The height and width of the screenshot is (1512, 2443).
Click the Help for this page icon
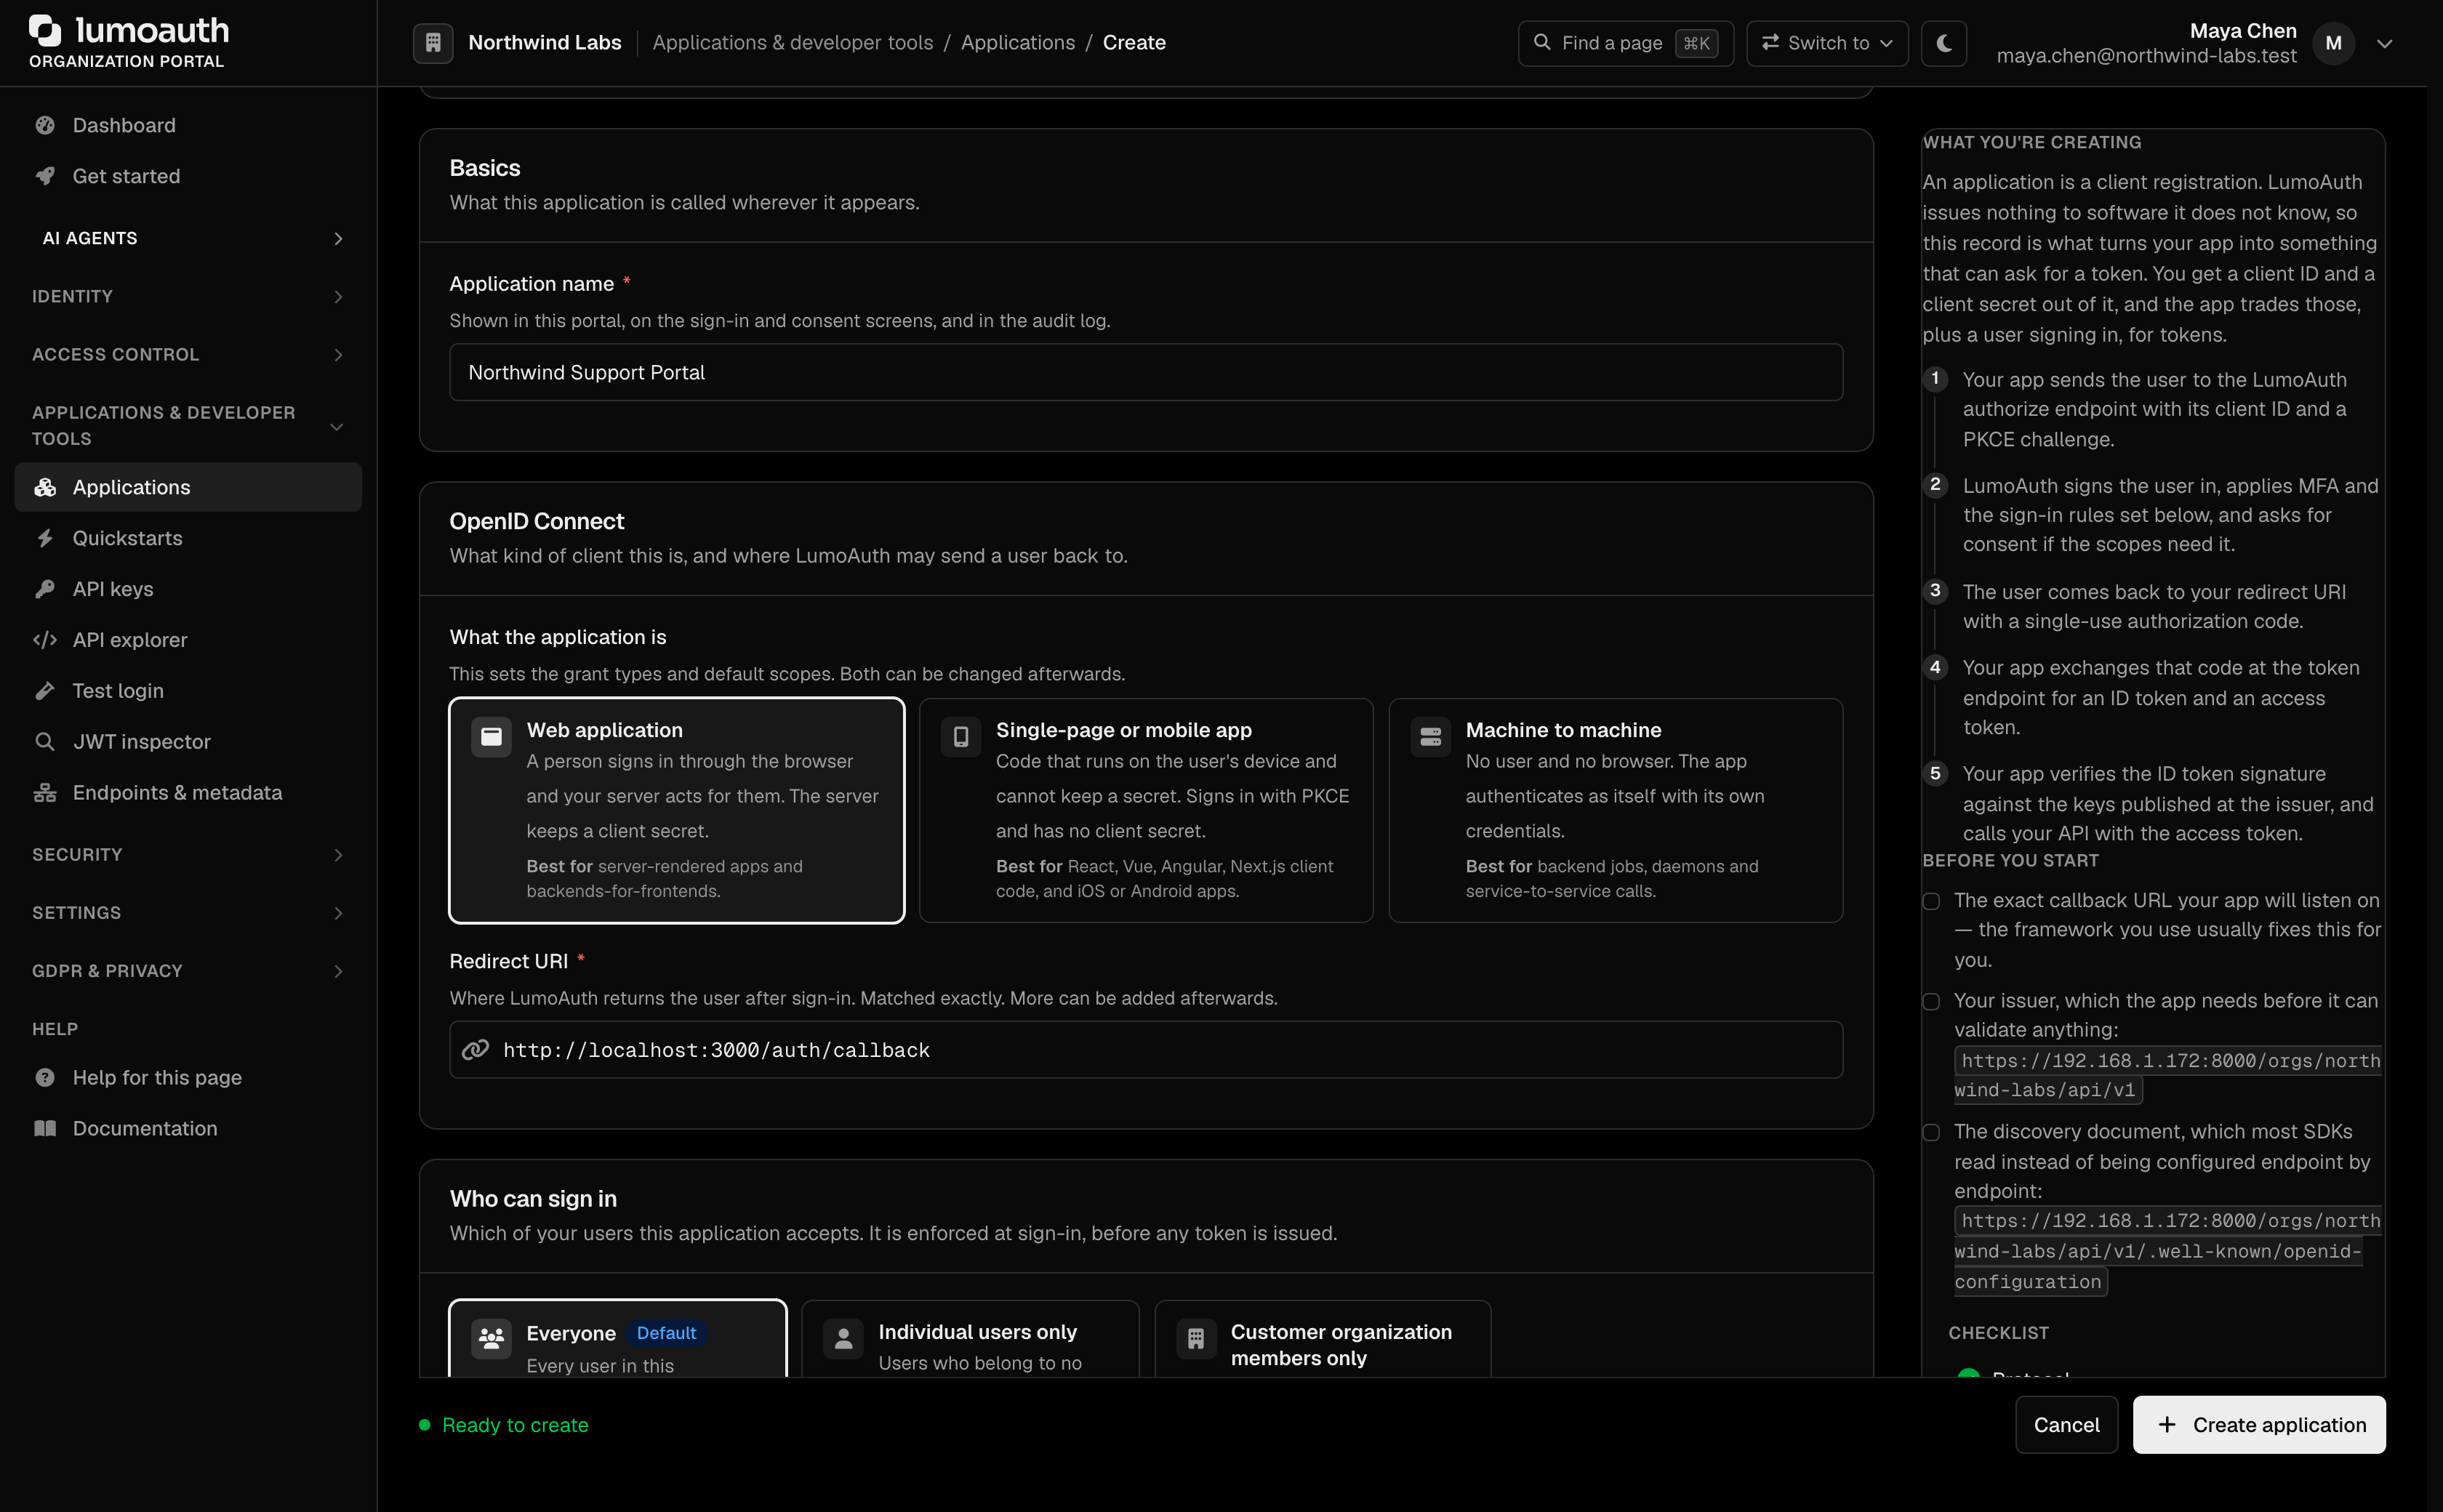click(45, 1078)
